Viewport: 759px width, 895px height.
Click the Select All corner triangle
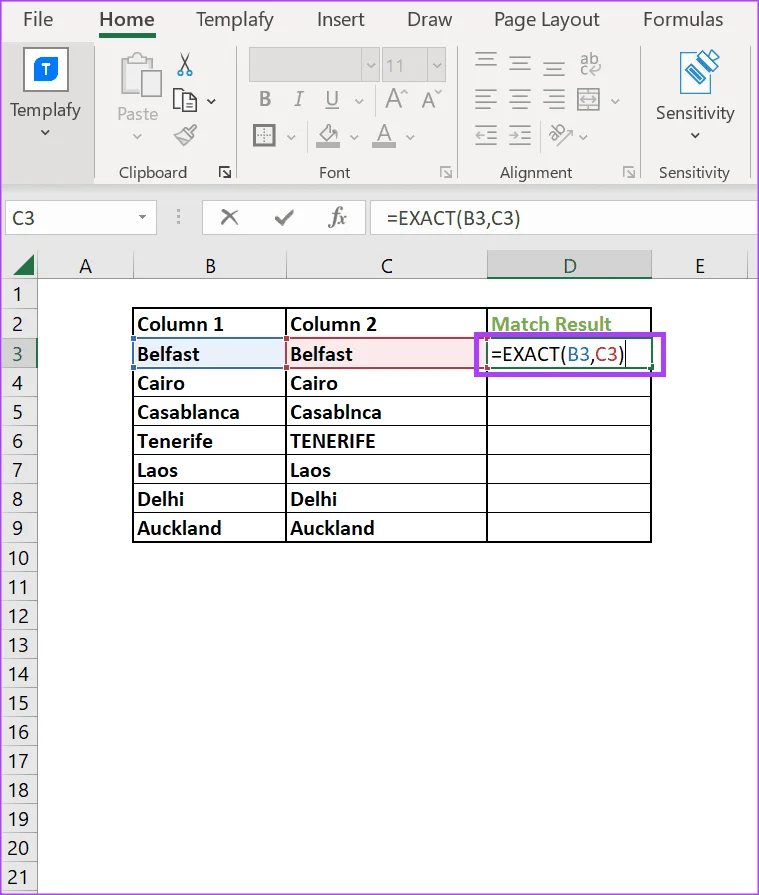[23, 265]
